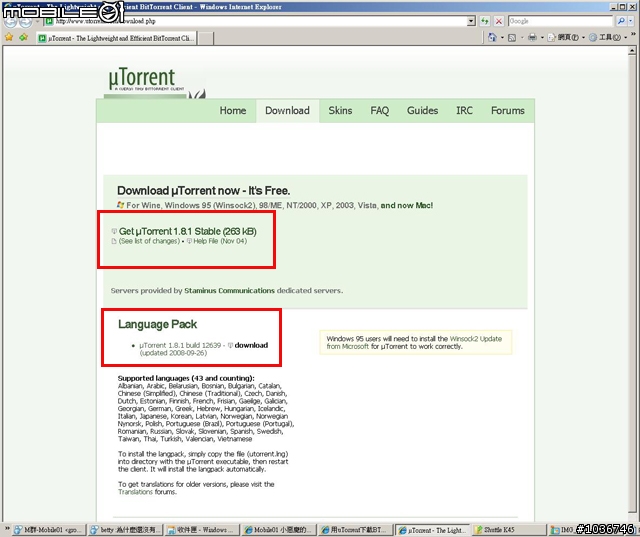Click the red Stop loading icon

(x=499, y=21)
